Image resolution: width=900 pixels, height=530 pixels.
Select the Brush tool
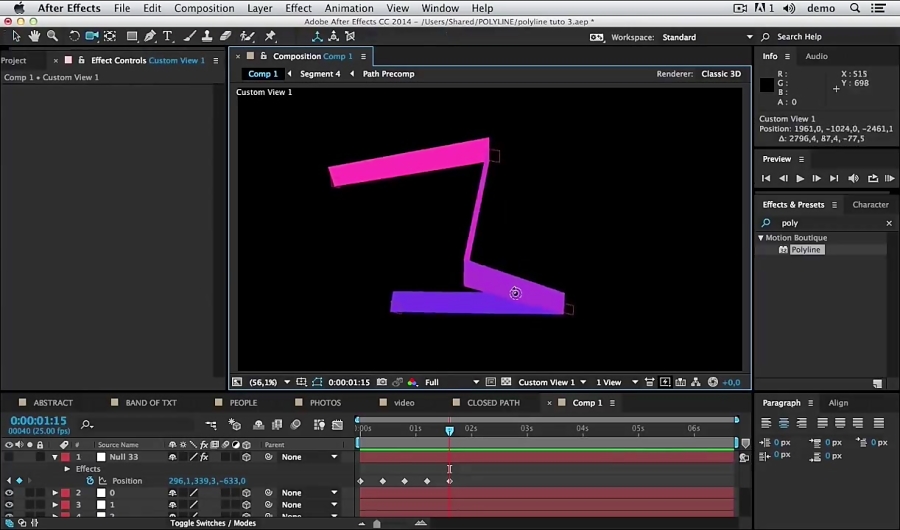click(189, 36)
